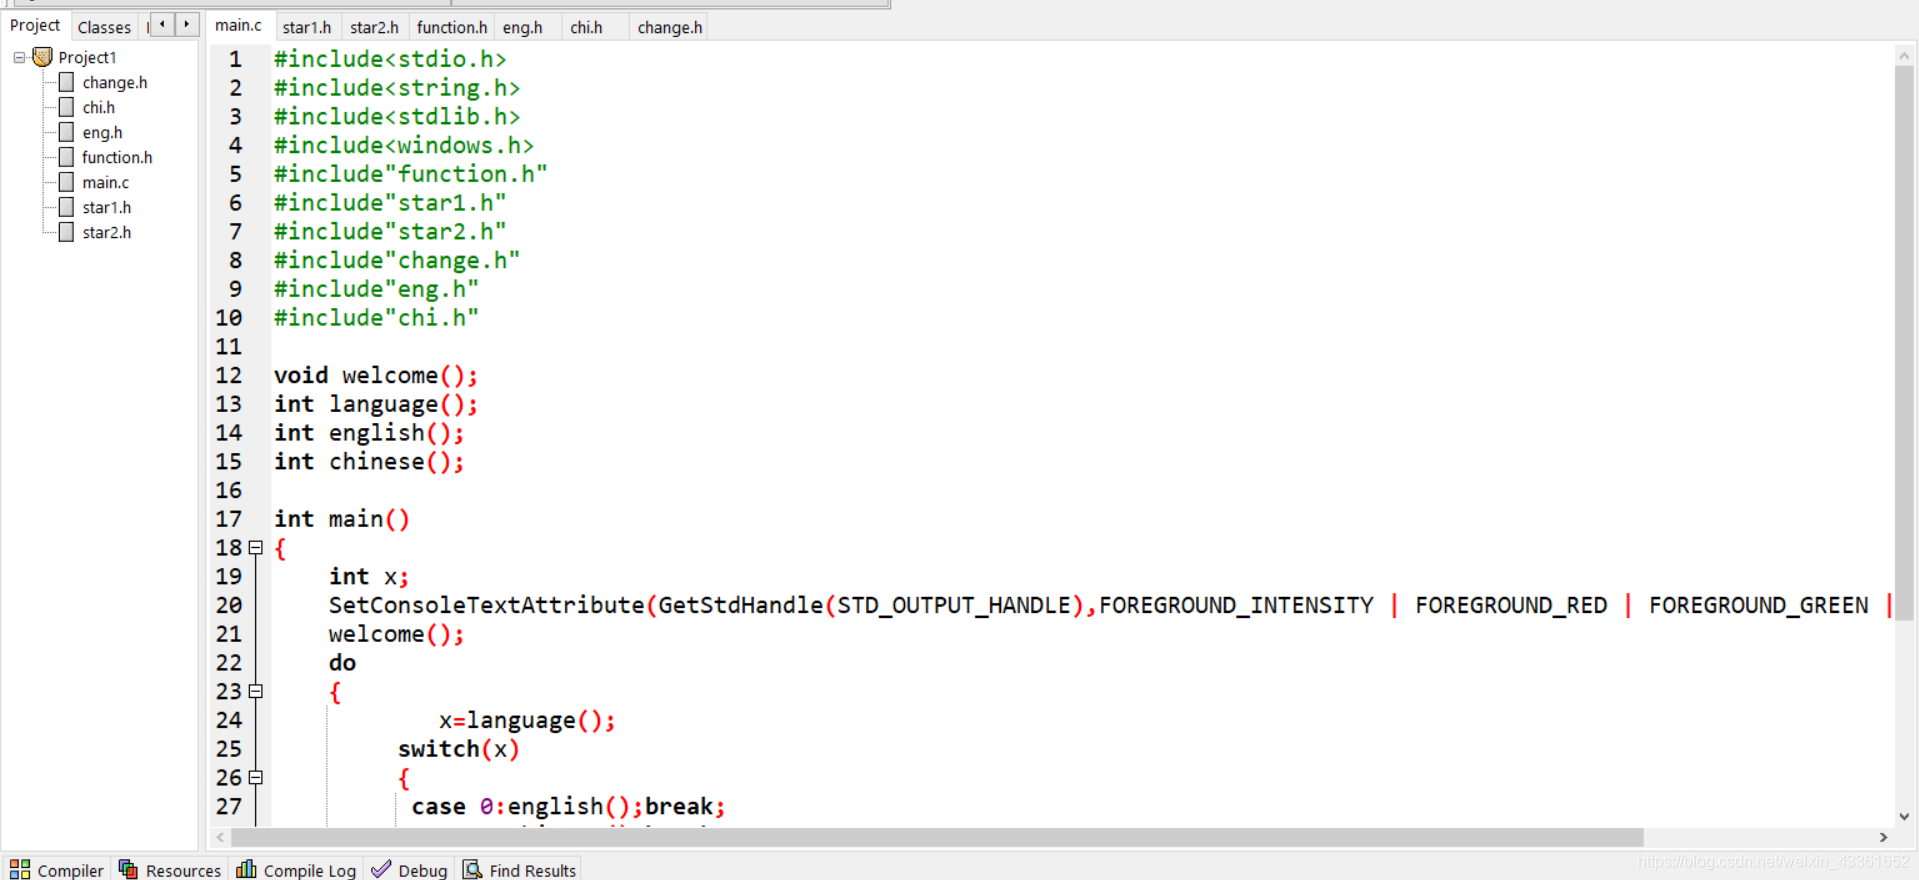This screenshot has width=1919, height=880.
Task: Collapse the code fold at line 18
Action: (x=256, y=548)
